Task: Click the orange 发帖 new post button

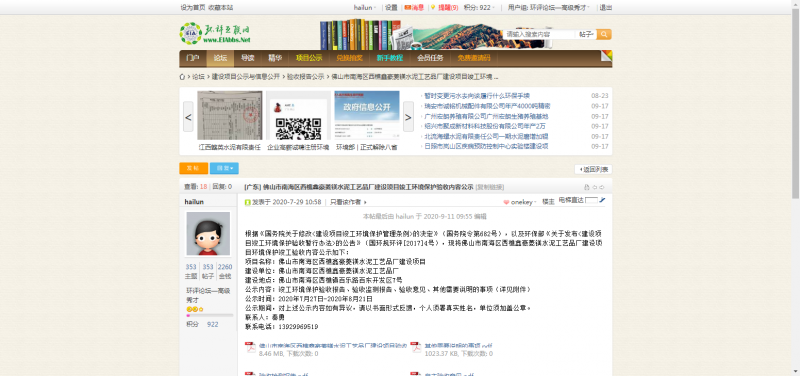Action: (x=193, y=168)
